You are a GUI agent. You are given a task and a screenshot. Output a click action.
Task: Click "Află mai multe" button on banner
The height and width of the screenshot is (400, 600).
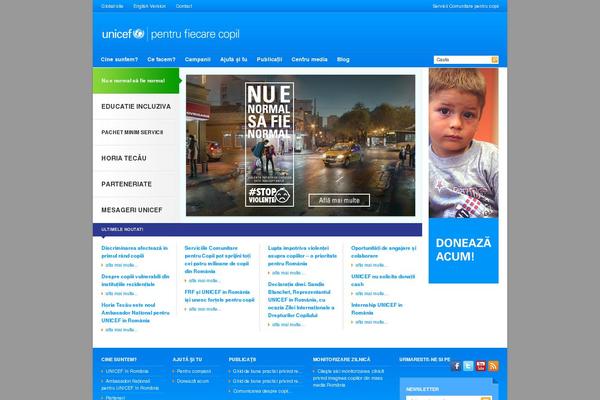tap(339, 200)
